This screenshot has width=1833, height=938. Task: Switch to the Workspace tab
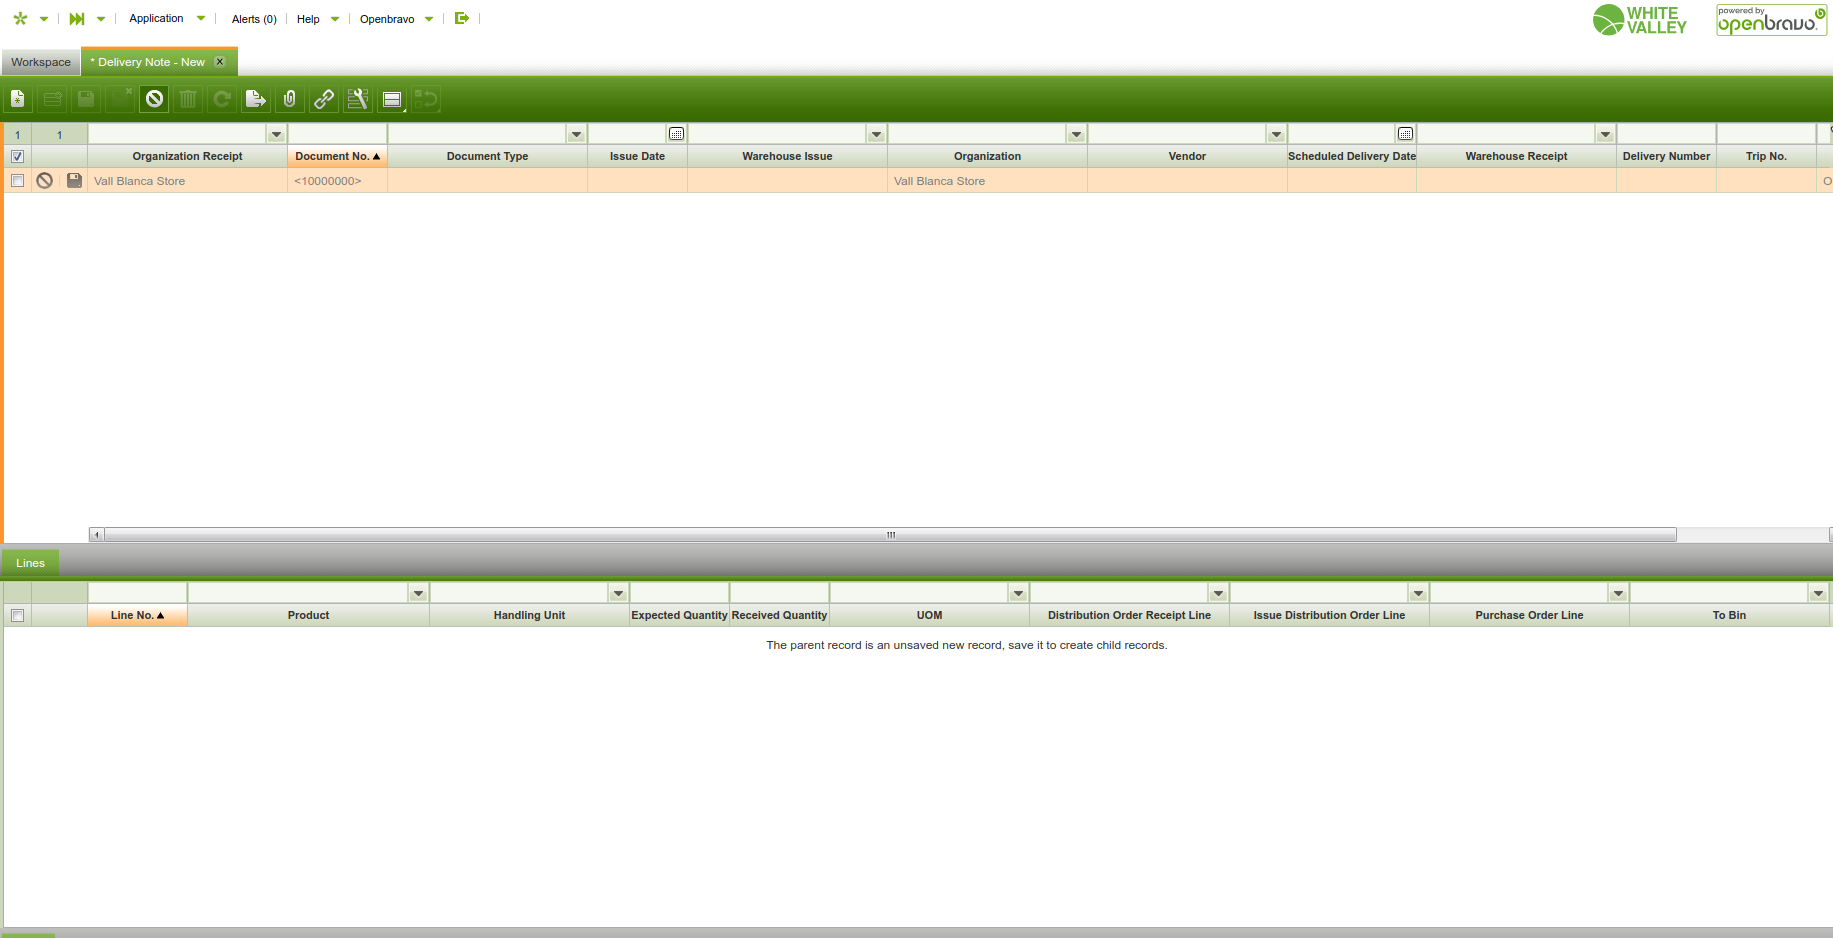coord(41,62)
